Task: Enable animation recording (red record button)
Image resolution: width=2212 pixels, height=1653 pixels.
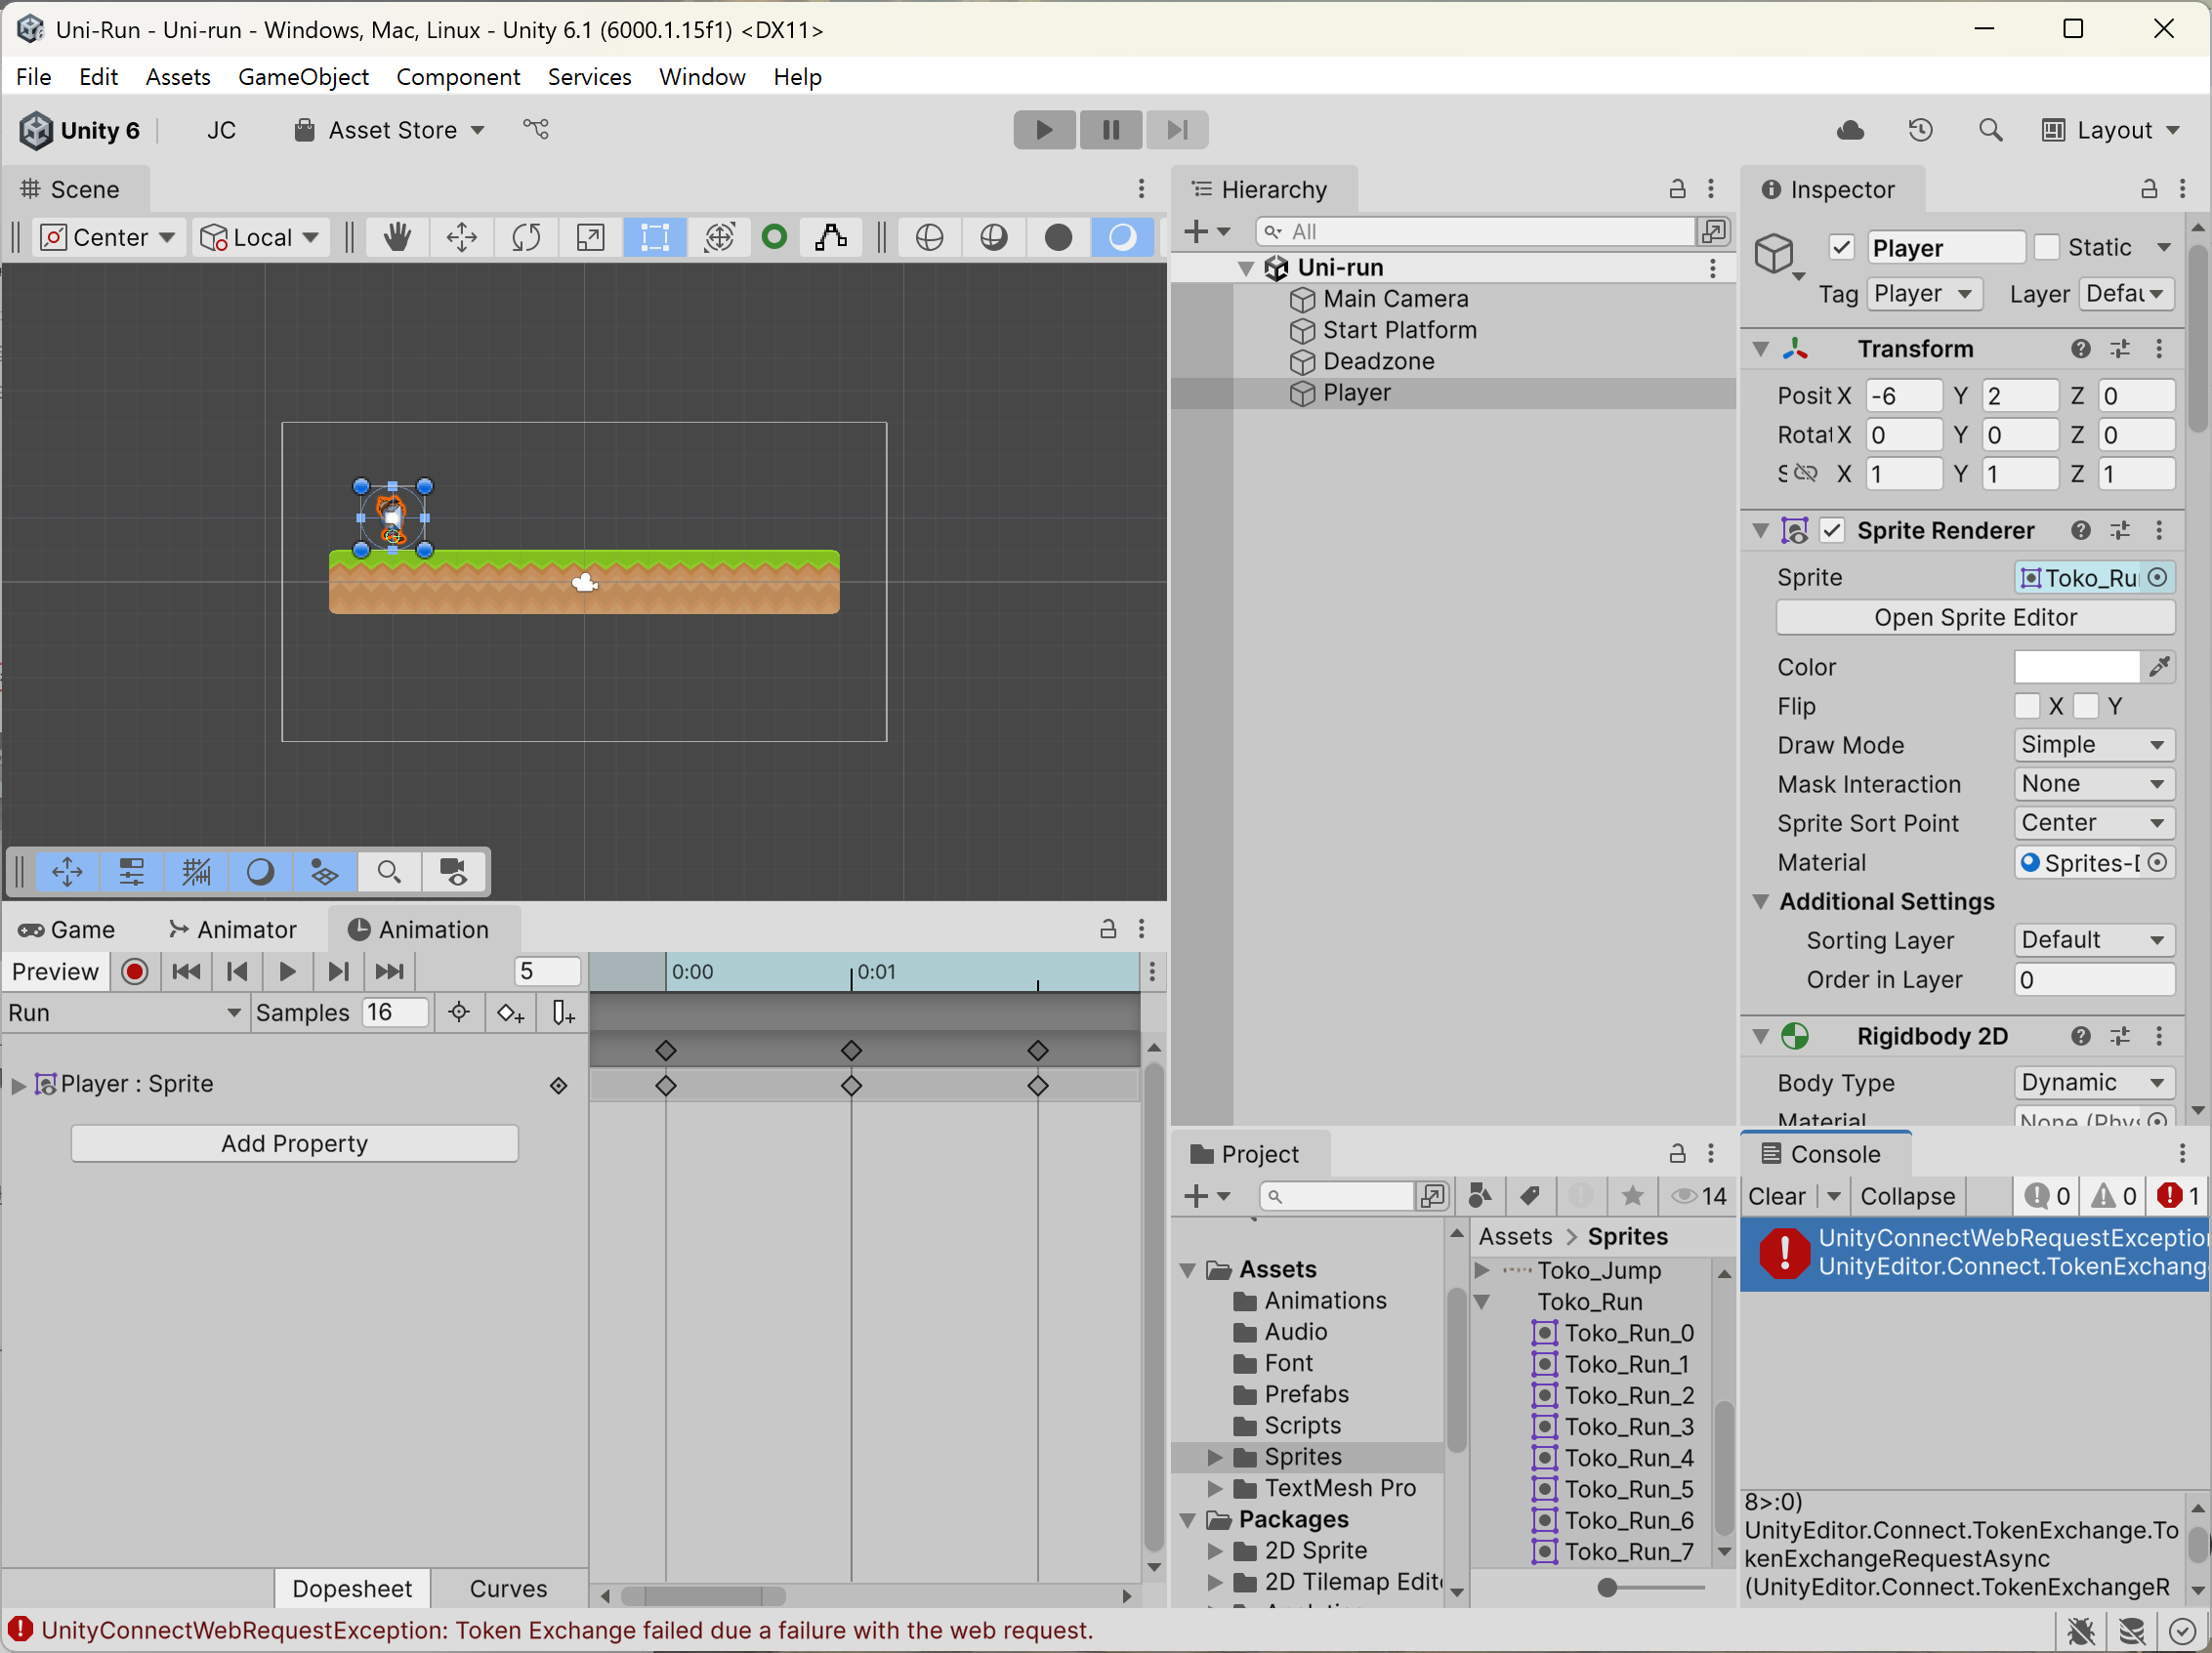Action: (135, 971)
